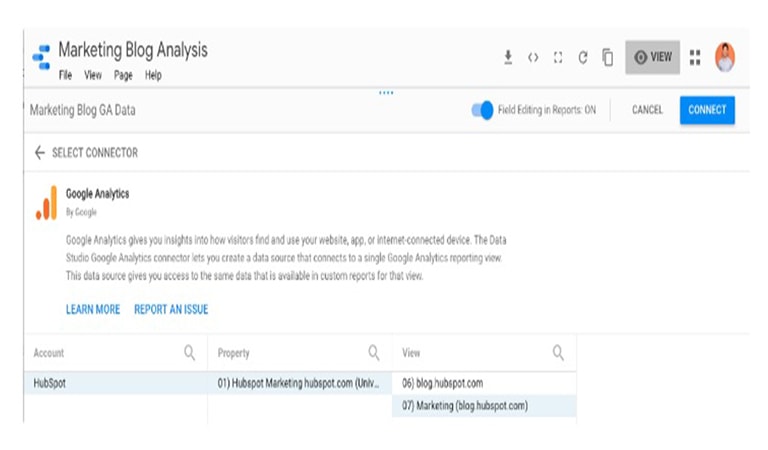
Task: Open embed code angle brackets icon
Action: pyautogui.click(x=533, y=58)
